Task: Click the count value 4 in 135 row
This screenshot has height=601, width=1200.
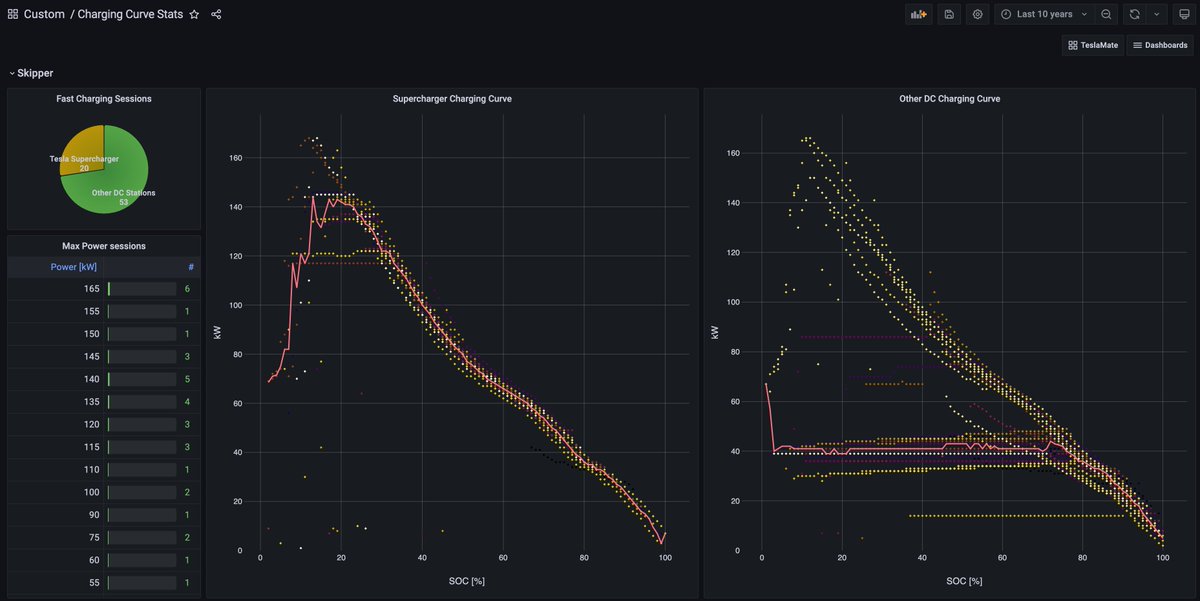Action: pyautogui.click(x=187, y=402)
